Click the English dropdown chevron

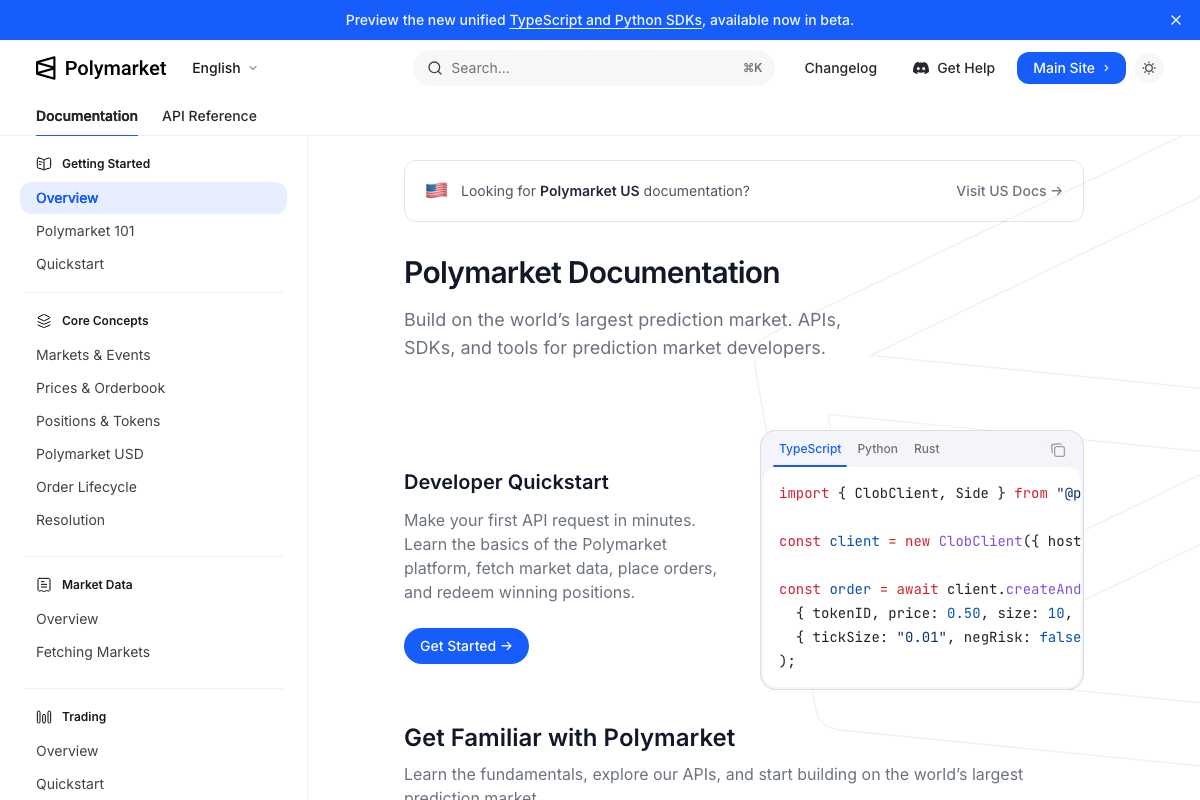pyautogui.click(x=253, y=68)
